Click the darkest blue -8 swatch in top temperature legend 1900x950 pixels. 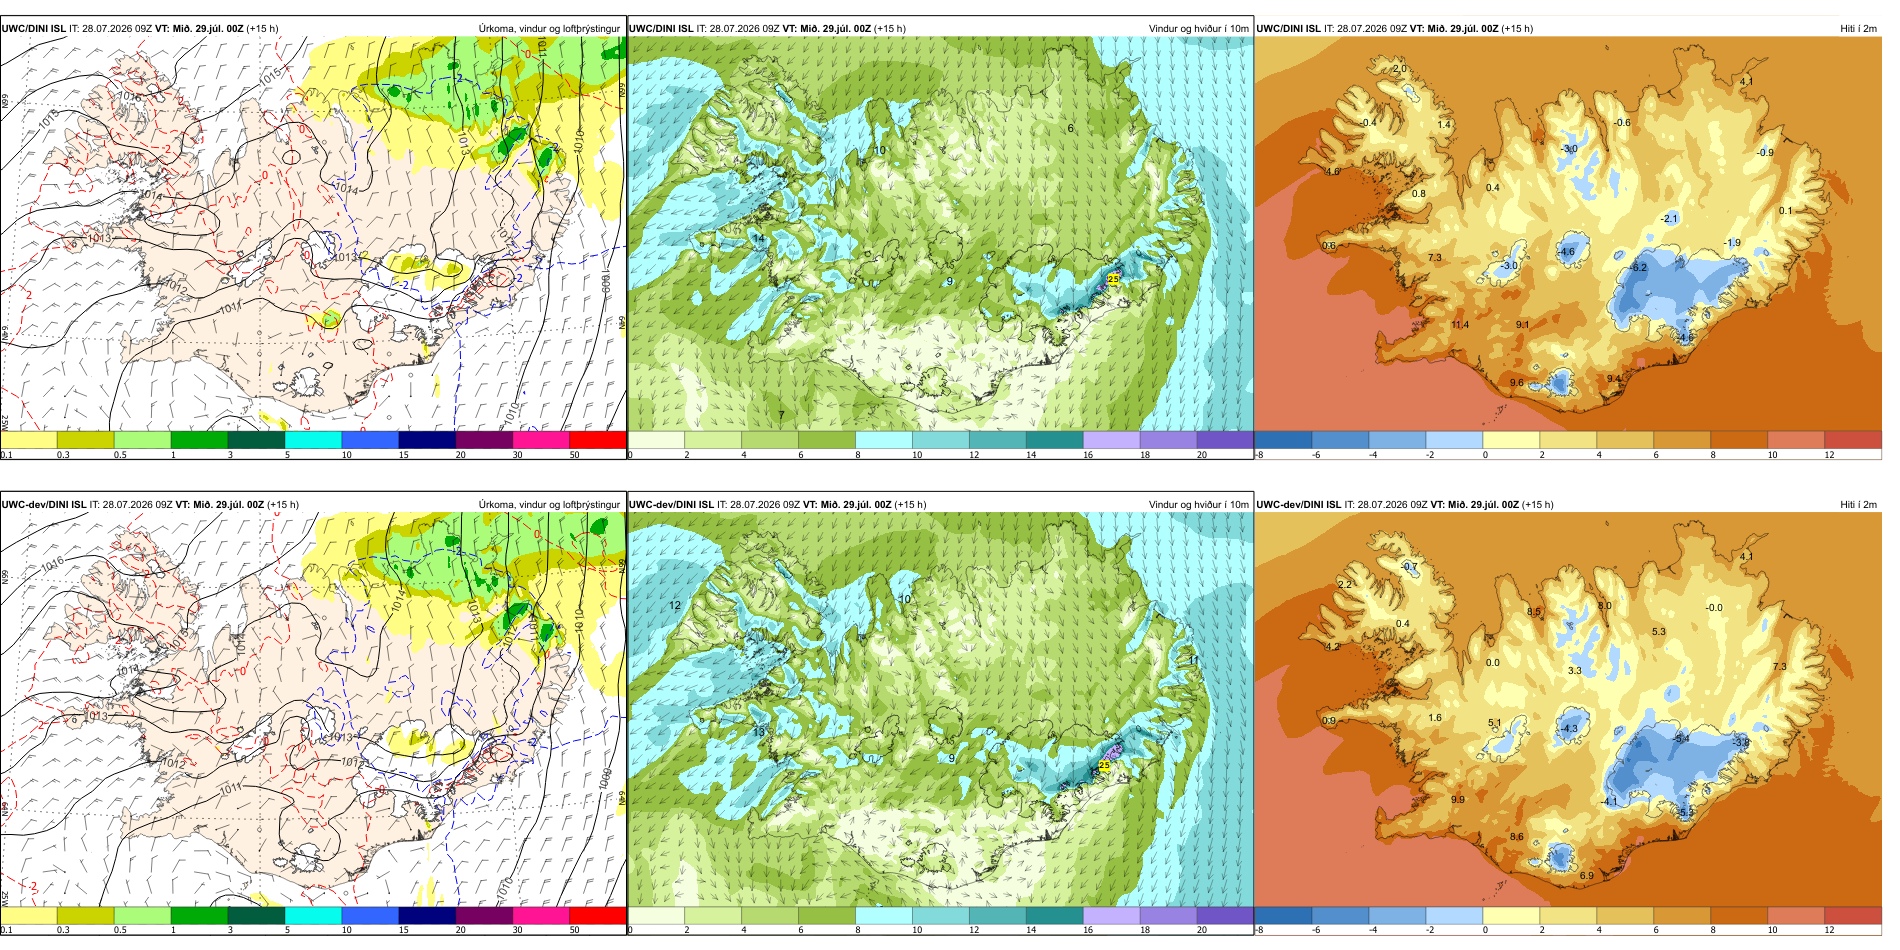(x=1283, y=439)
